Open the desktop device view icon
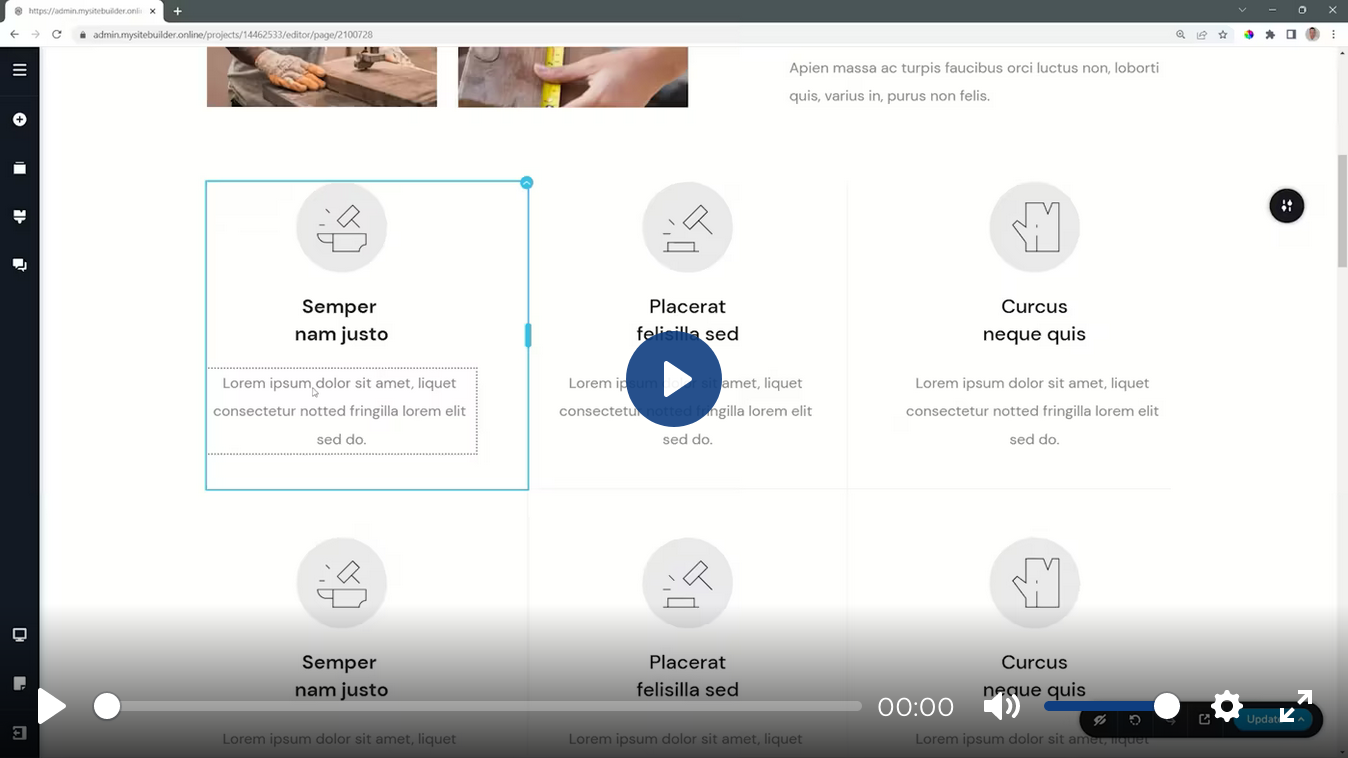 (19, 635)
